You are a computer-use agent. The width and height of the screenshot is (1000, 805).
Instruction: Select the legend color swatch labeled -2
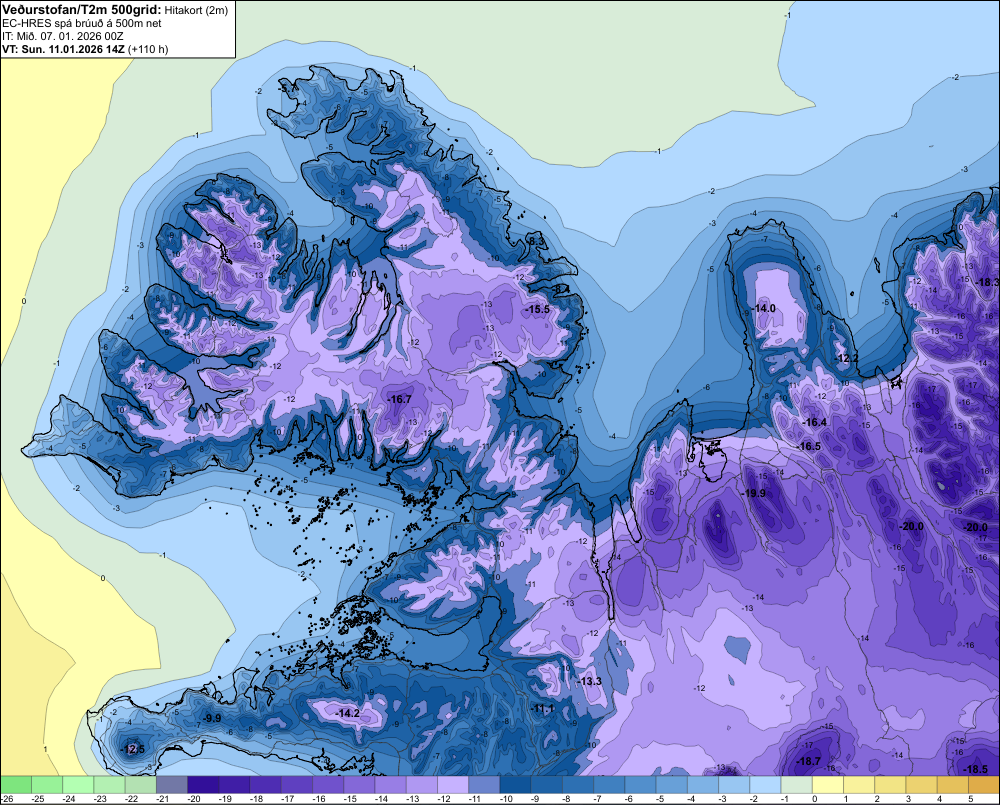pyautogui.click(x=766, y=785)
